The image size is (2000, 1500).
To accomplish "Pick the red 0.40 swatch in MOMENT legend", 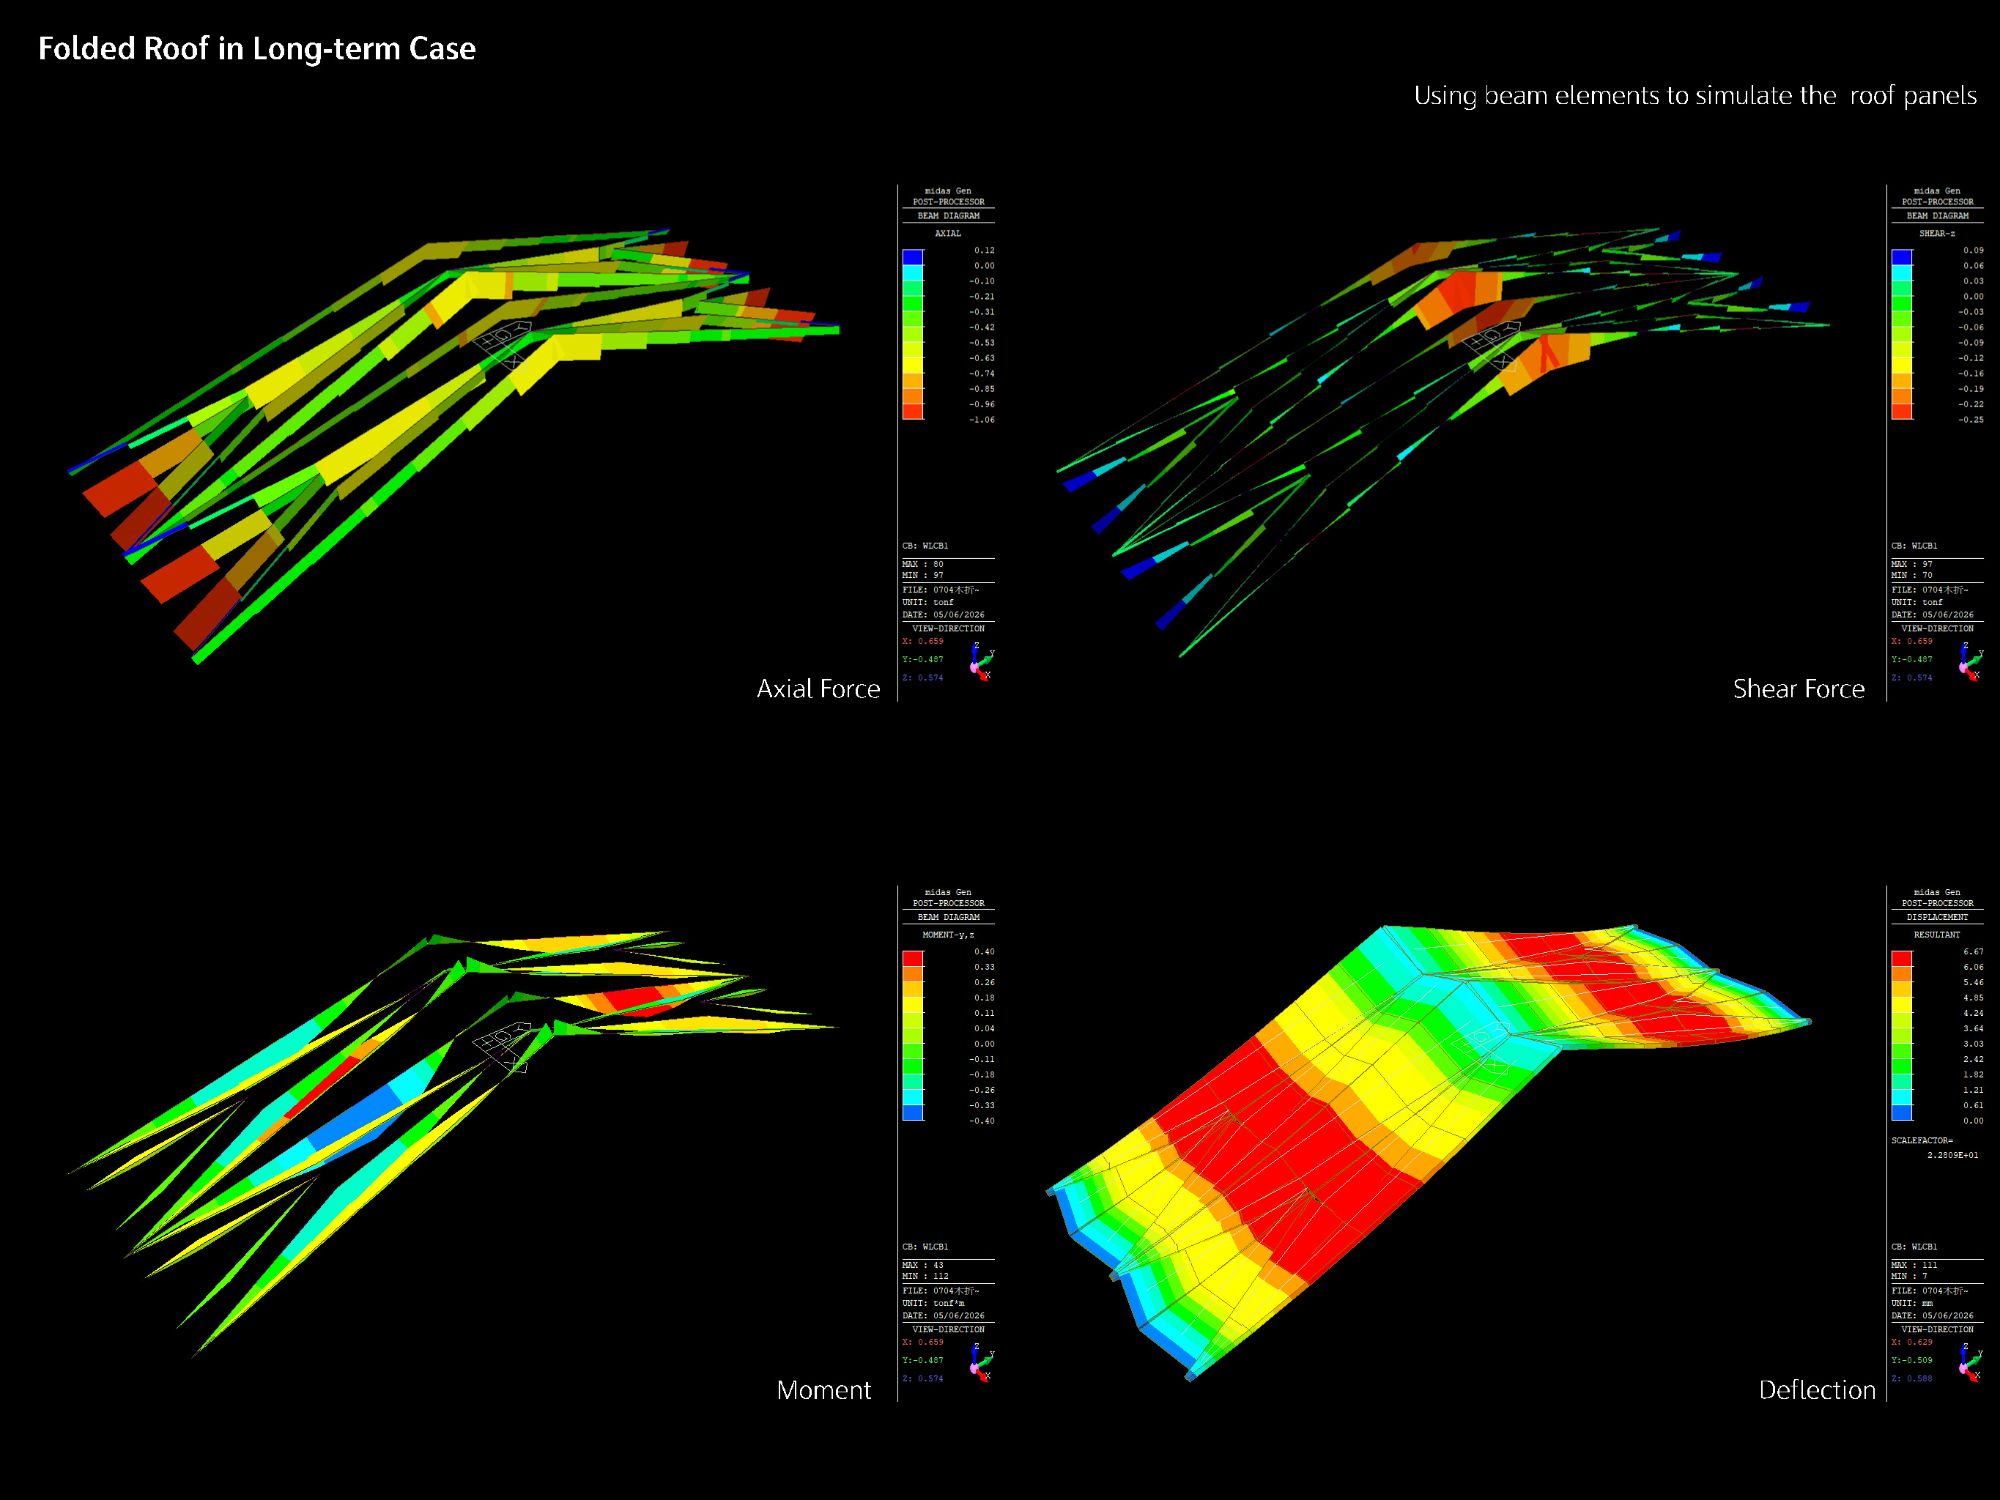I will click(913, 958).
